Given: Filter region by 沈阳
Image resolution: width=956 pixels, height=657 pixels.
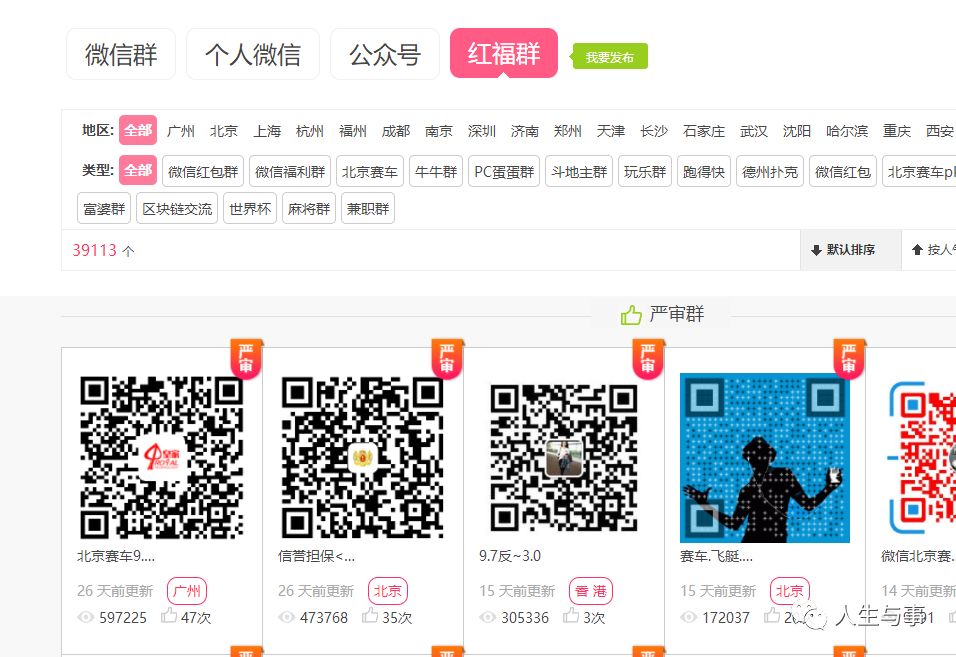Looking at the screenshot, I should click(797, 131).
